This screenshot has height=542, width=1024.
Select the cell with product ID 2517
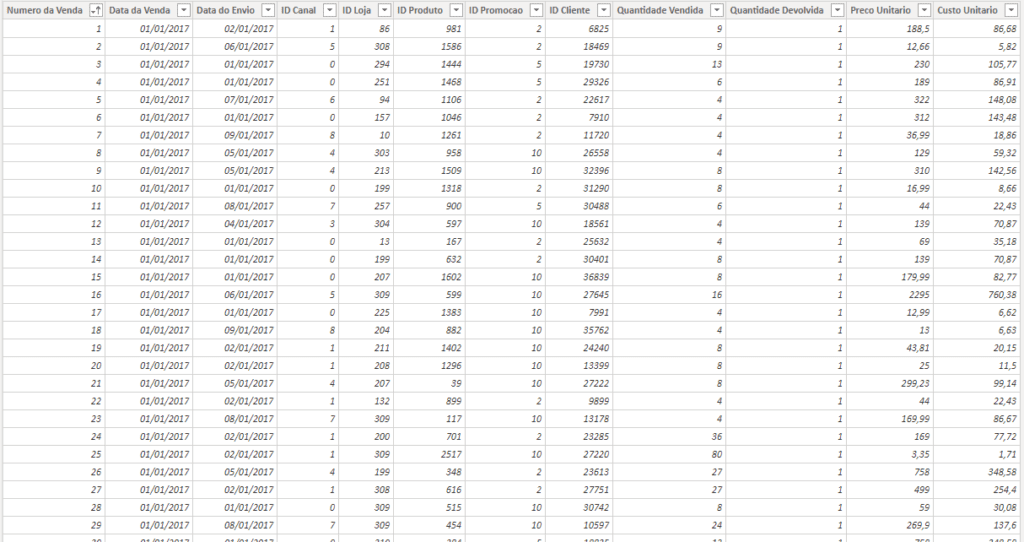coord(429,454)
